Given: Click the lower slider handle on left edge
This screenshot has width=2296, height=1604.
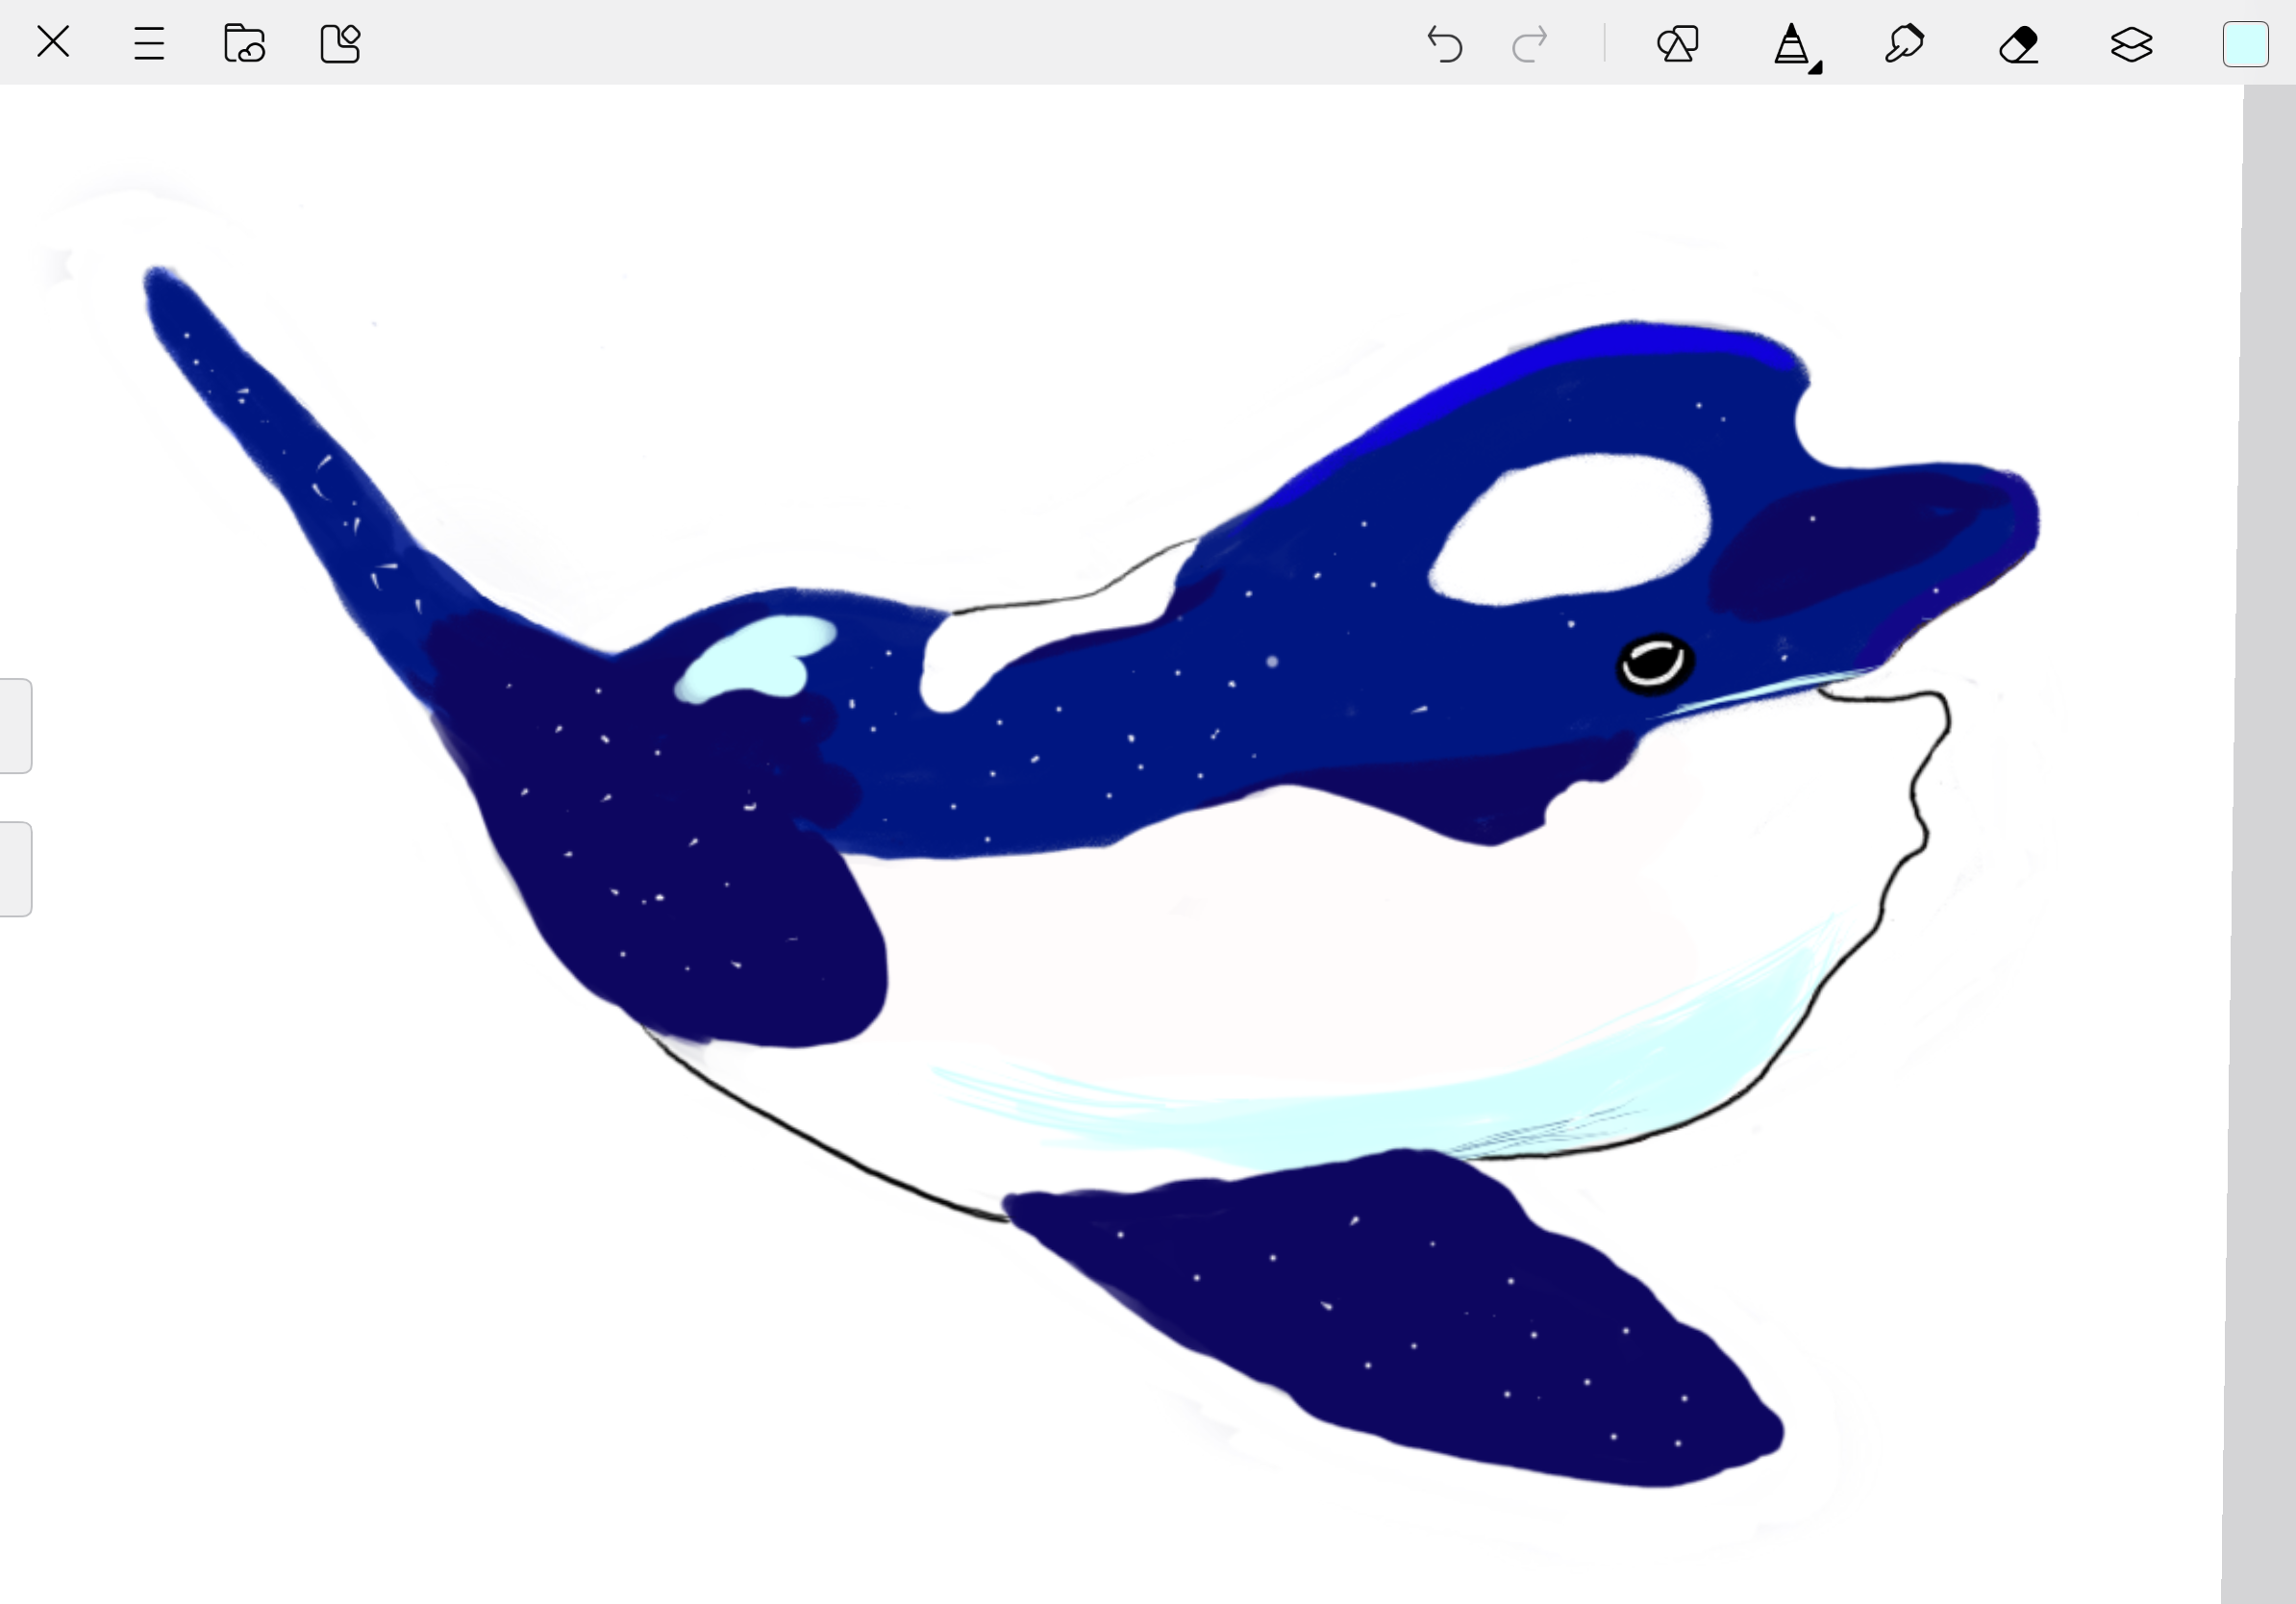Looking at the screenshot, I should (x=15, y=869).
